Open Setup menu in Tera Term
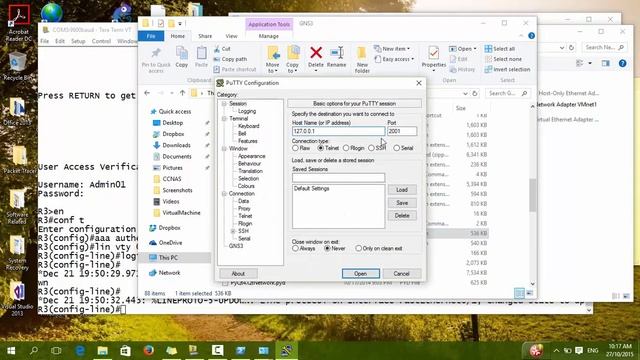The image size is (640, 360). click(78, 41)
